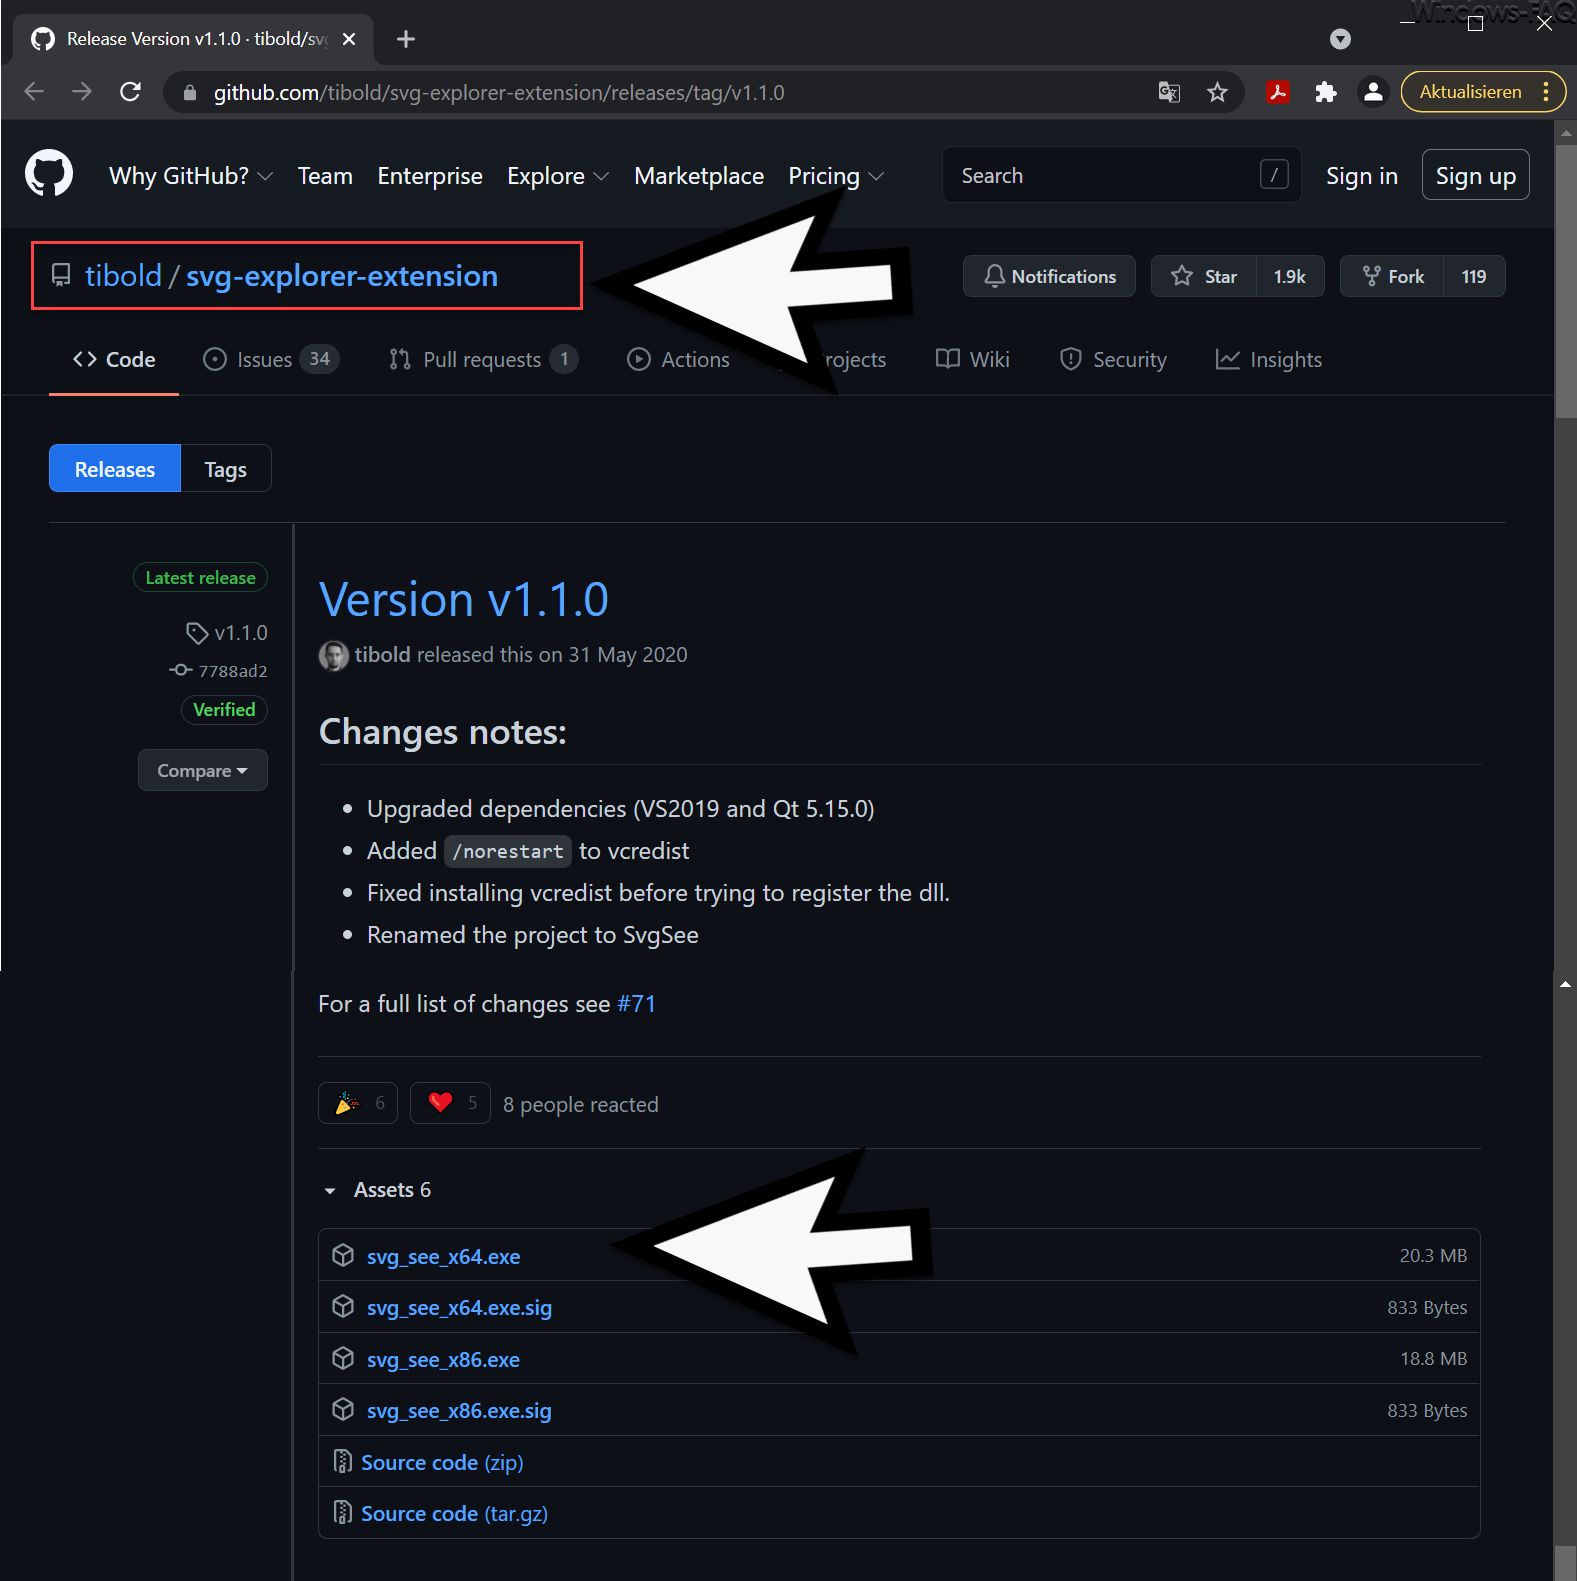Open the tibold user profile link

[123, 276]
